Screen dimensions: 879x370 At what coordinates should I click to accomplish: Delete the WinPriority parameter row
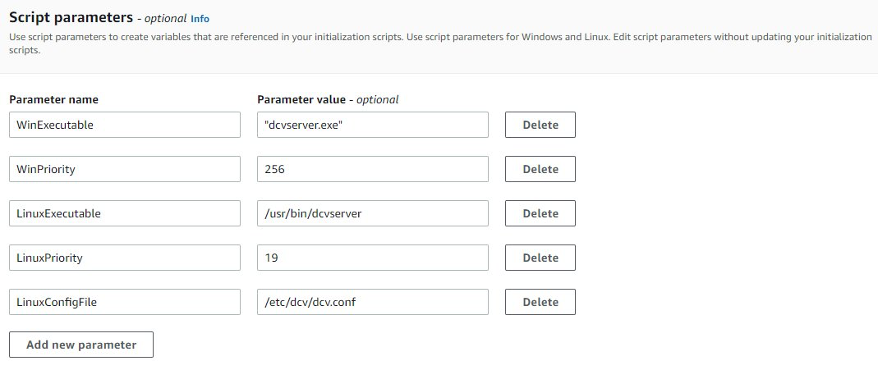540,169
